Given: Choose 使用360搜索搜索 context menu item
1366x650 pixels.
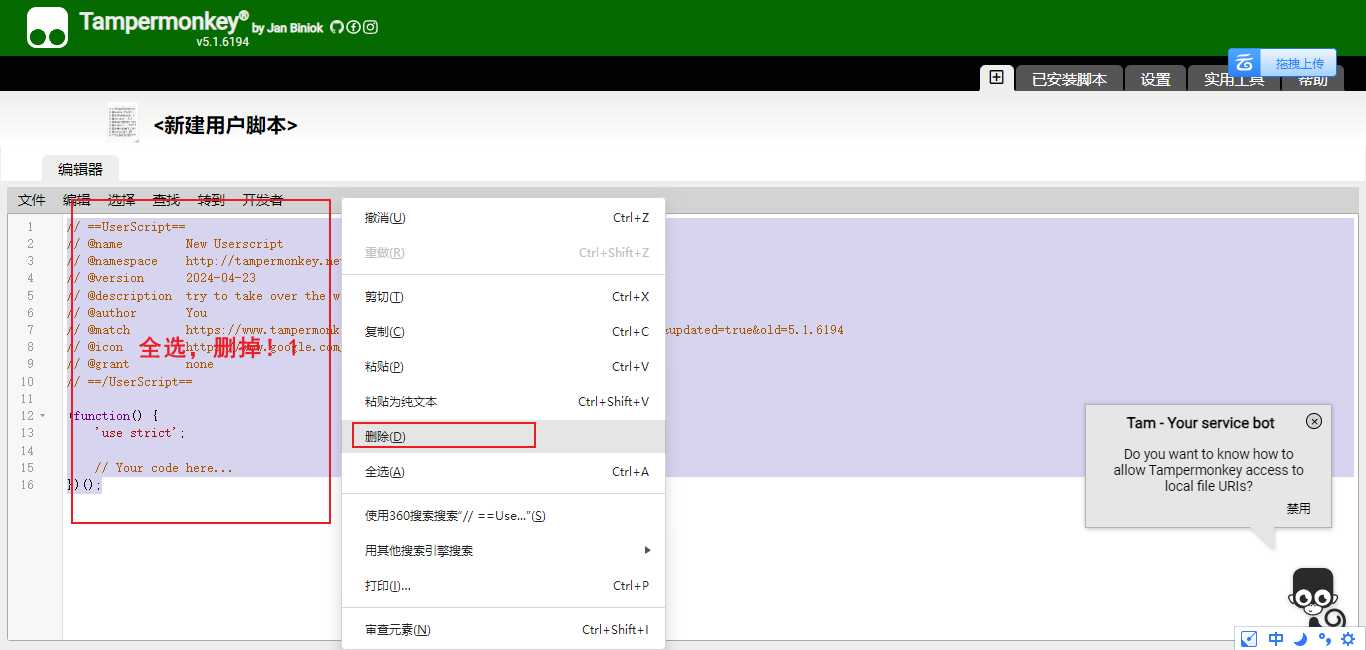Looking at the screenshot, I should [x=503, y=516].
